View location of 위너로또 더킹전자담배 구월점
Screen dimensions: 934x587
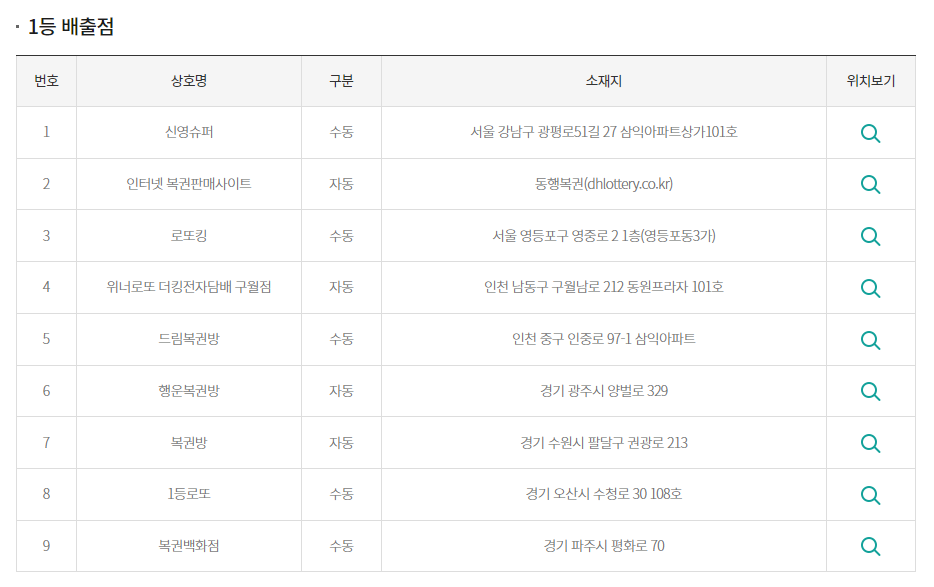(x=869, y=287)
